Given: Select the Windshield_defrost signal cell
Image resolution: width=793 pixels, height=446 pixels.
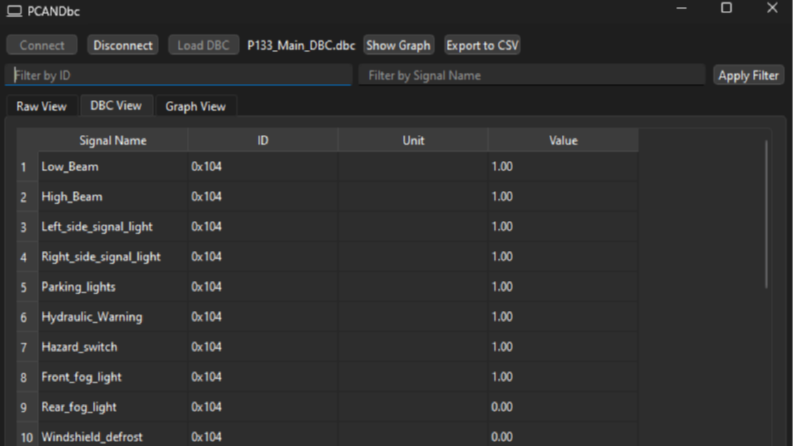Looking at the screenshot, I should point(113,436).
